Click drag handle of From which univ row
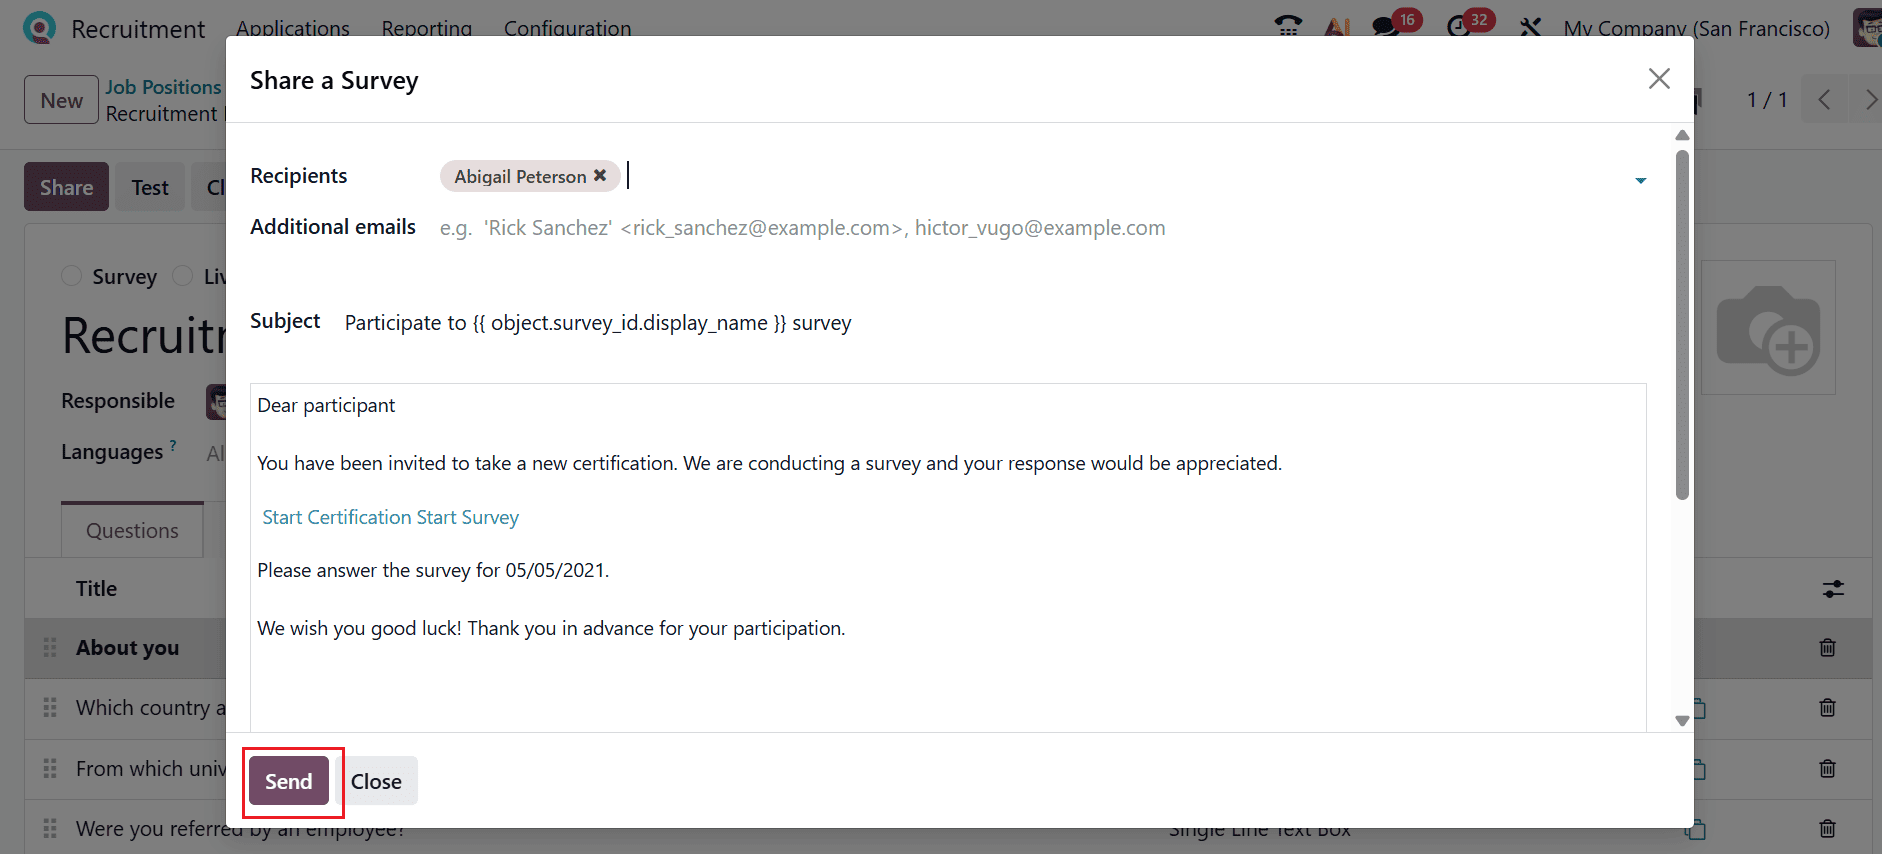 [x=50, y=769]
